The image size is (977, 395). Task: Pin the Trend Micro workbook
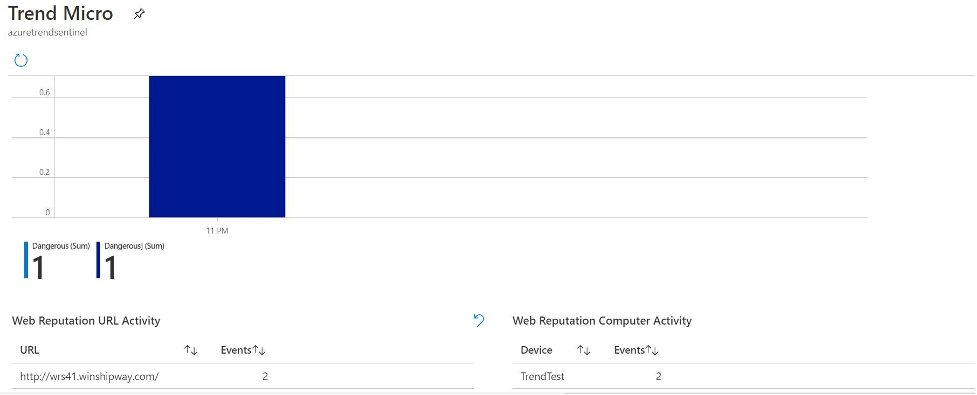click(139, 14)
